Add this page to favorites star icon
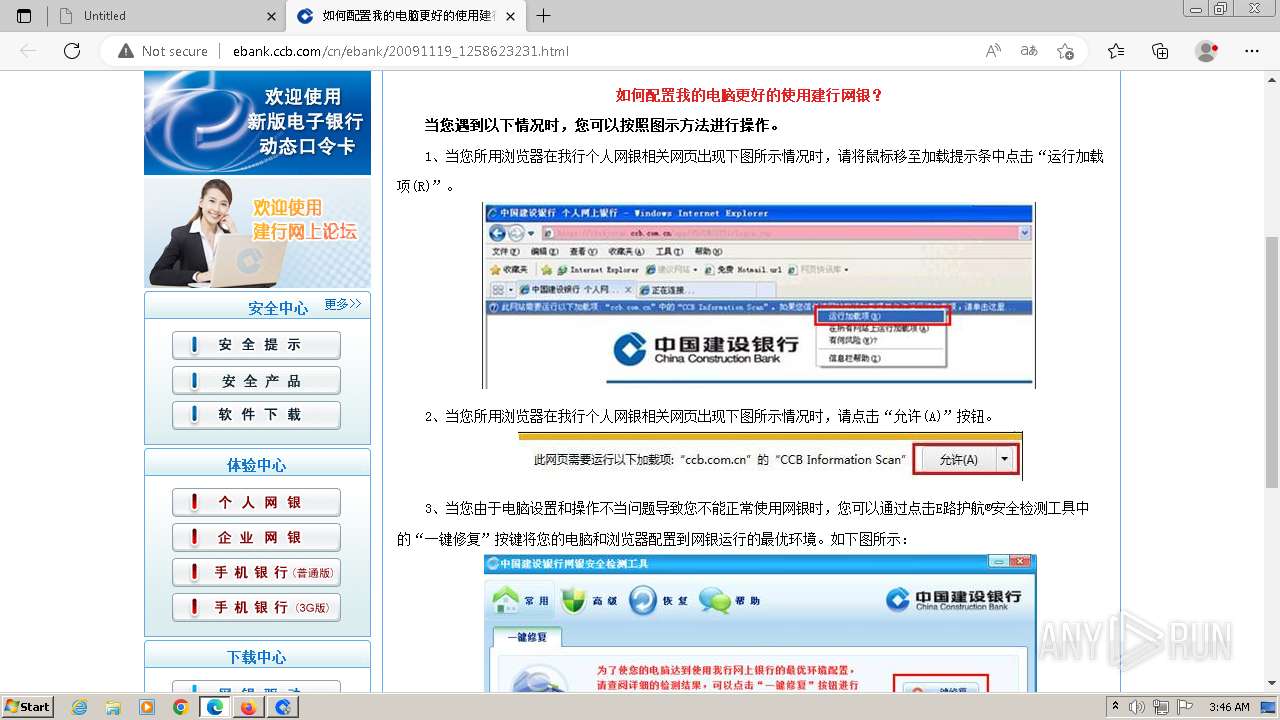This screenshot has height=720, width=1280. click(1065, 51)
